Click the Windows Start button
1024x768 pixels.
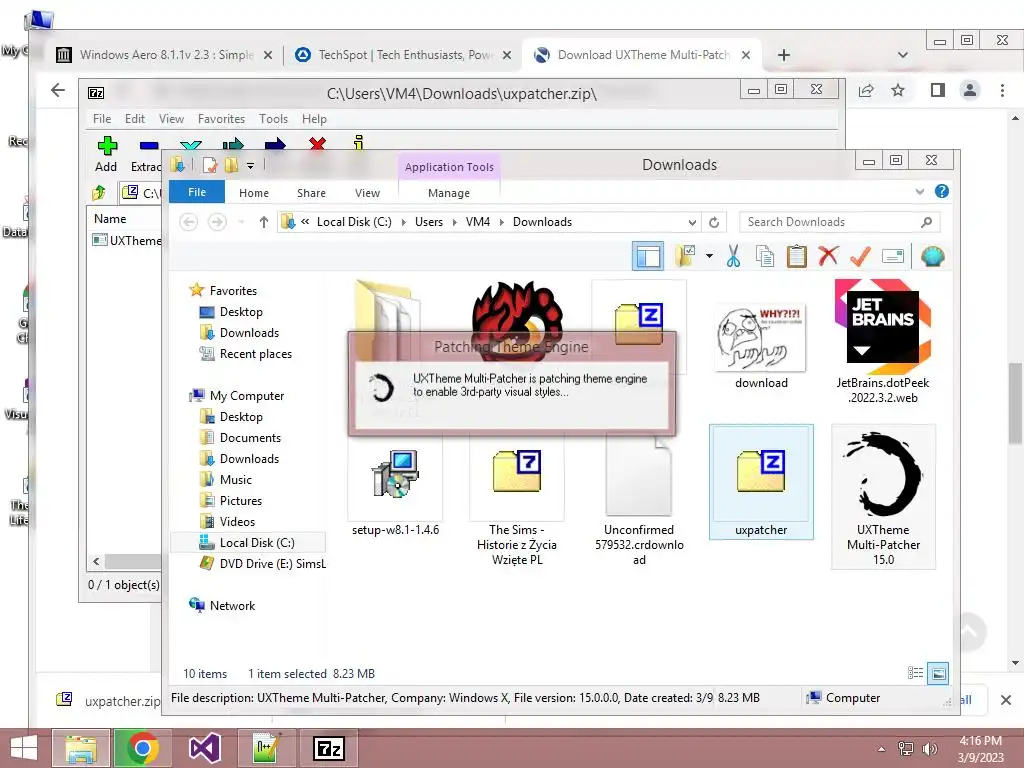pos(24,748)
